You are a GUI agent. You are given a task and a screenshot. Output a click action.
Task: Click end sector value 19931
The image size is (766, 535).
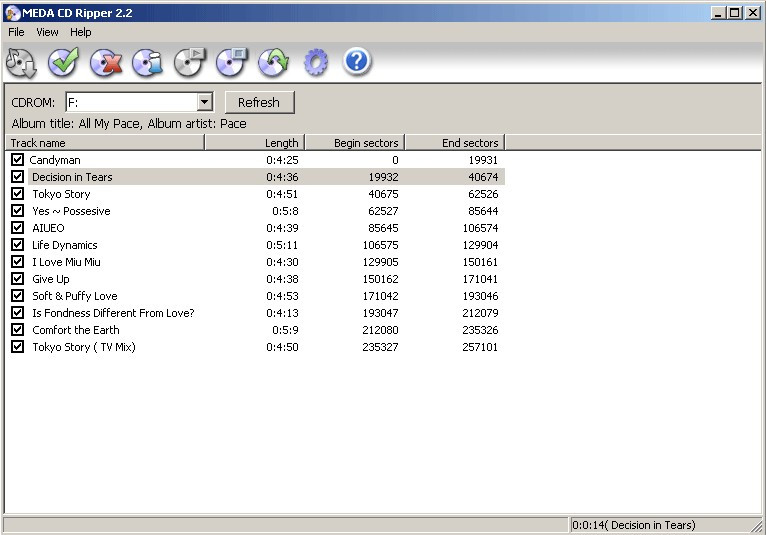click(x=483, y=160)
